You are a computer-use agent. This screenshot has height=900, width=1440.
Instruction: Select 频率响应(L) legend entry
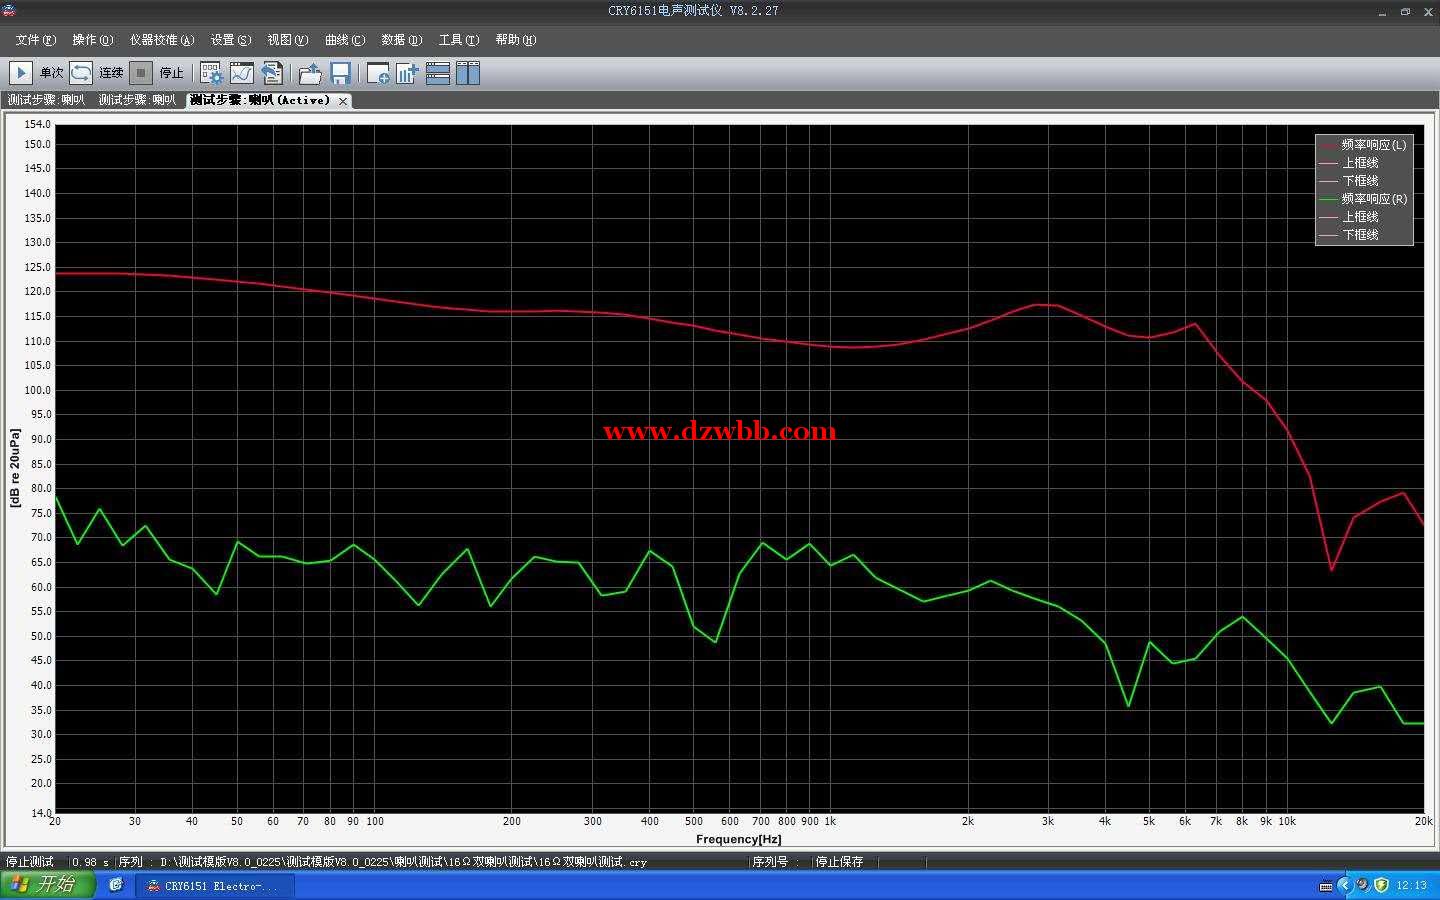point(1363,145)
